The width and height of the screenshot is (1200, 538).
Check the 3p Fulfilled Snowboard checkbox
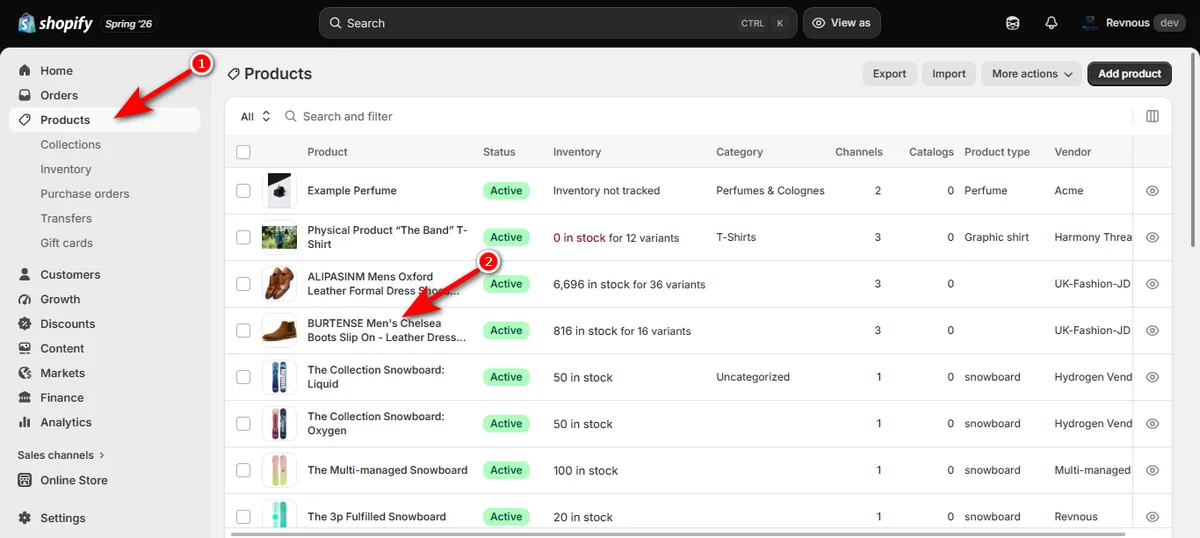[x=243, y=517]
